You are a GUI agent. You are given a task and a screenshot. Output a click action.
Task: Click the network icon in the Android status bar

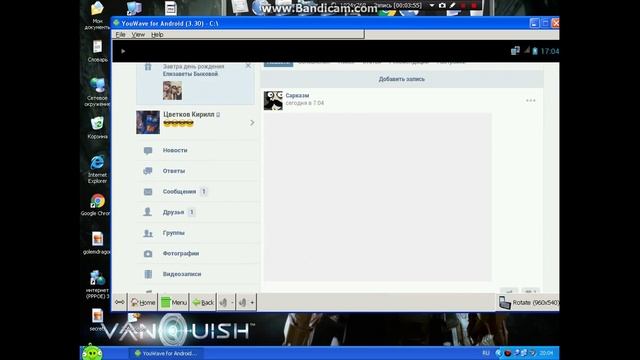tap(515, 51)
